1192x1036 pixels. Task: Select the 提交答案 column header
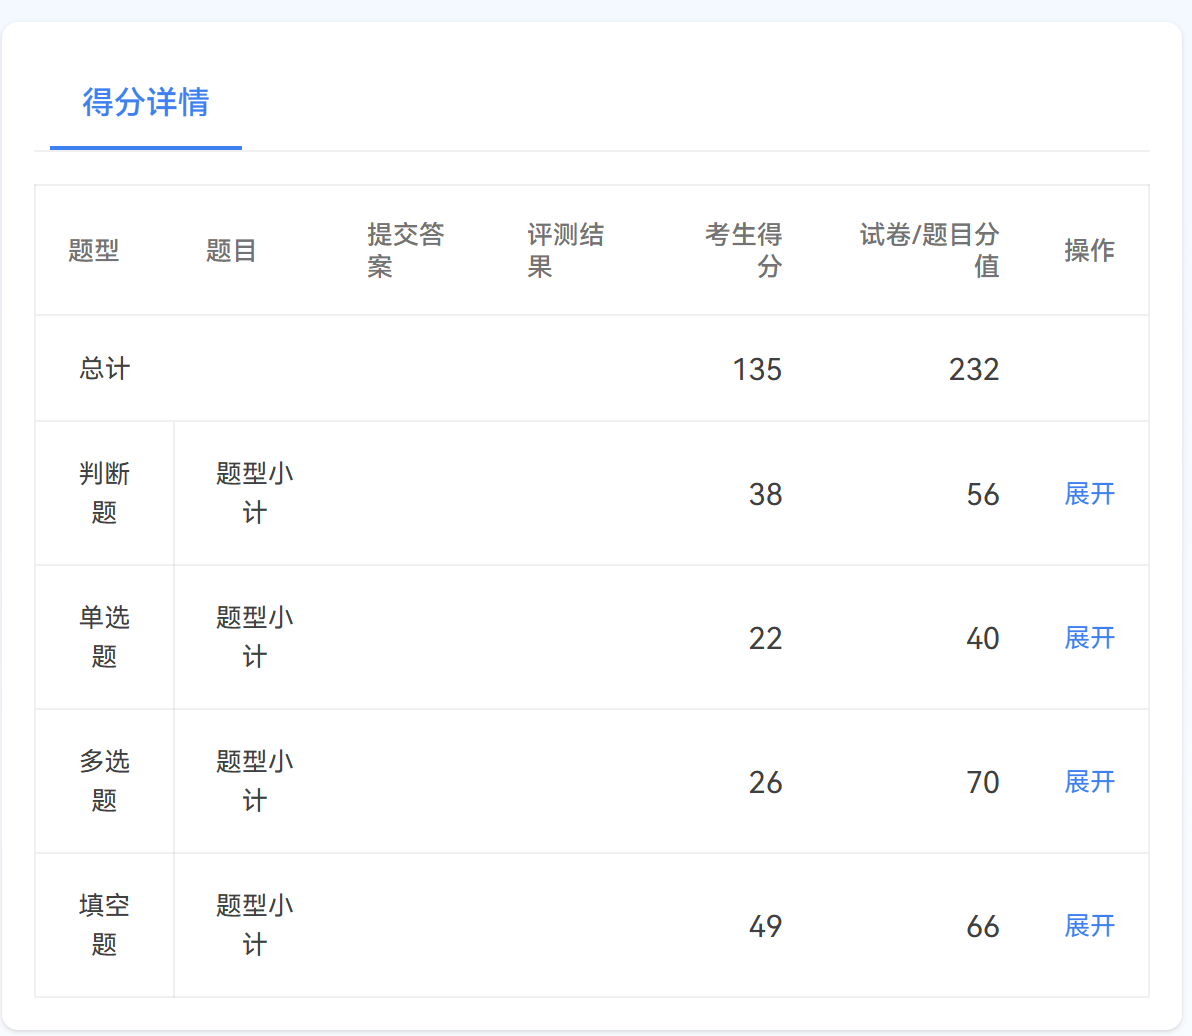(x=405, y=250)
